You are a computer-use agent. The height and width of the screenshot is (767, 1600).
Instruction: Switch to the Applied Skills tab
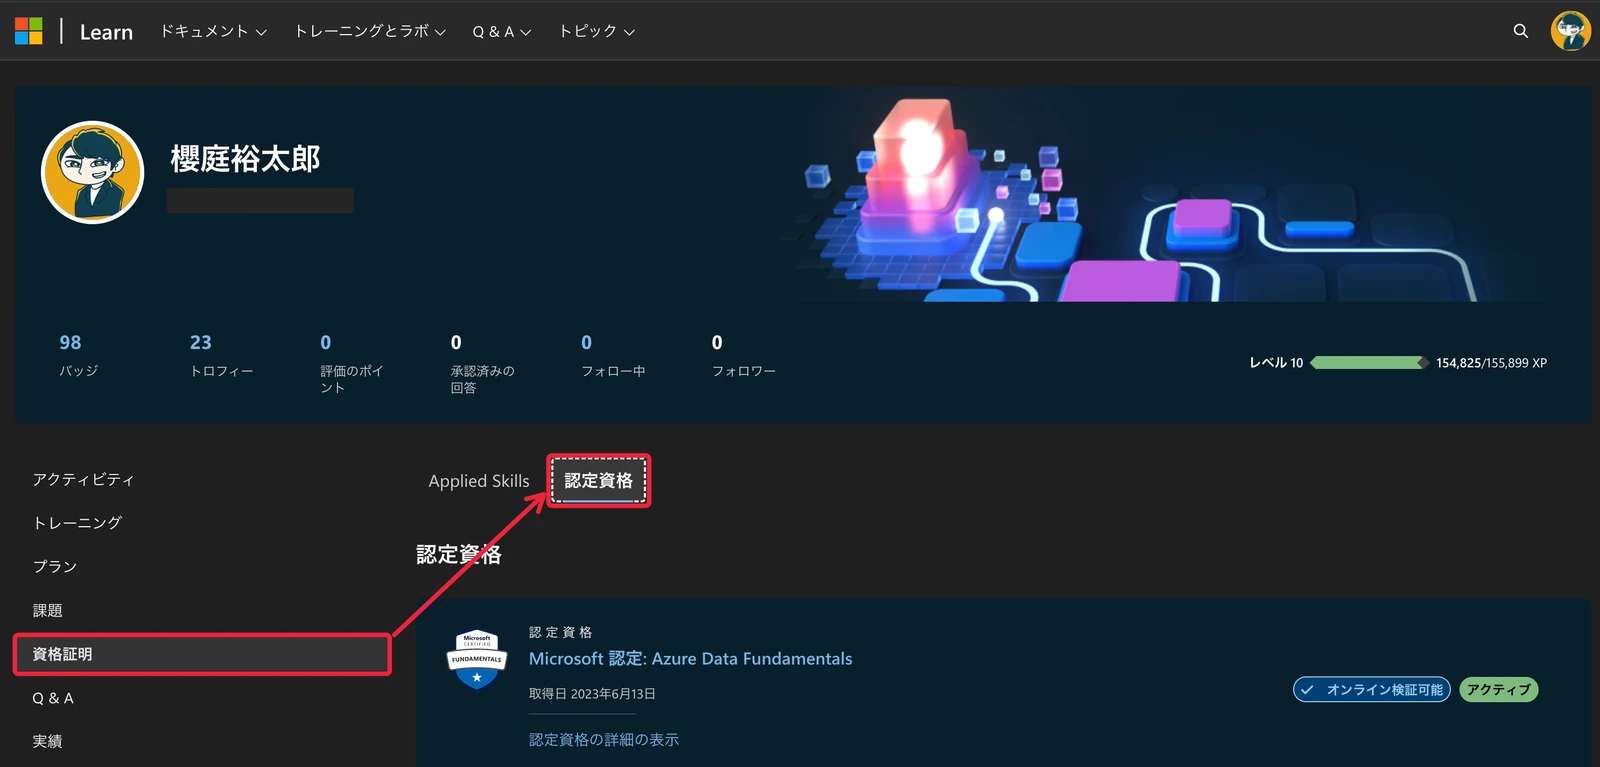(479, 481)
